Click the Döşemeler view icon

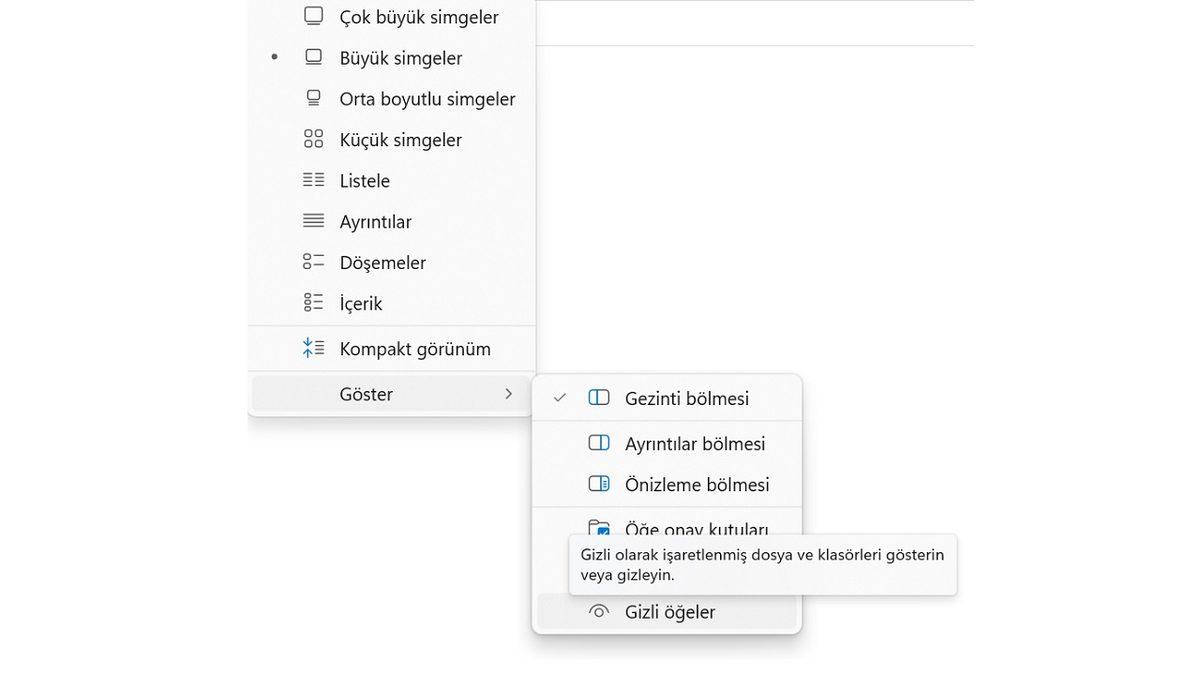[313, 261]
